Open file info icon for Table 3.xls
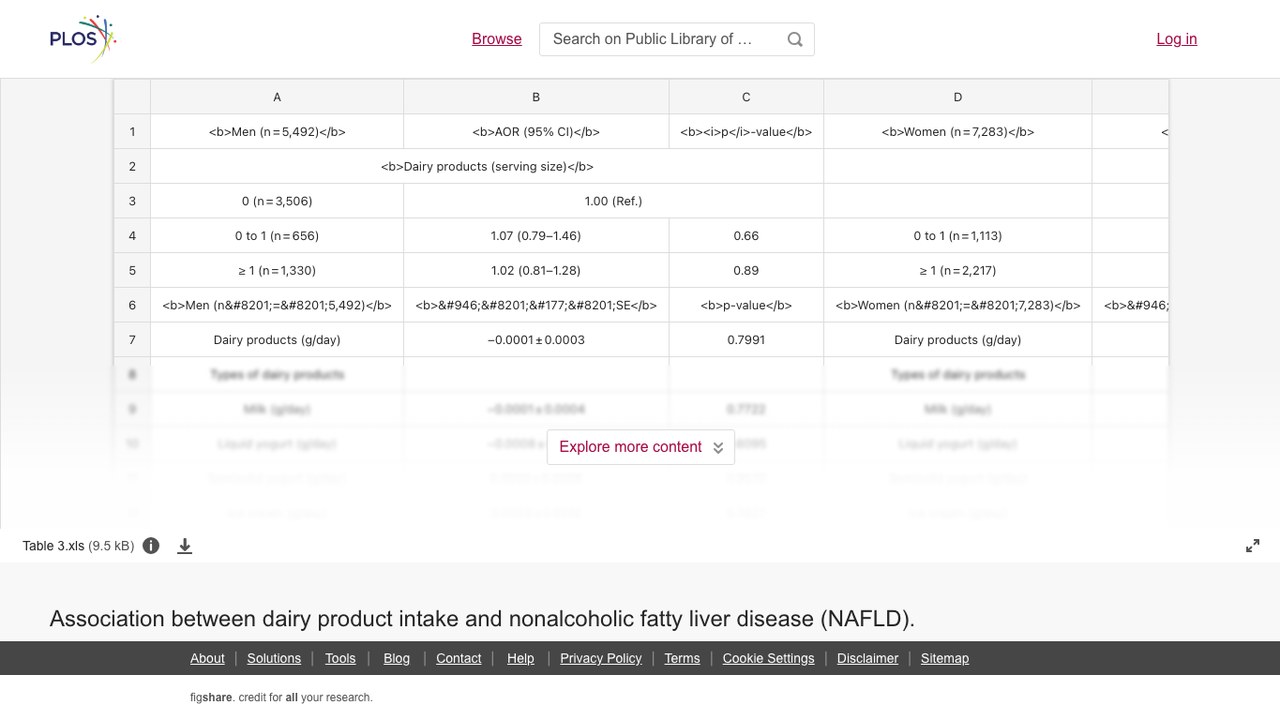Image resolution: width=1280 pixels, height=720 pixels. point(151,546)
